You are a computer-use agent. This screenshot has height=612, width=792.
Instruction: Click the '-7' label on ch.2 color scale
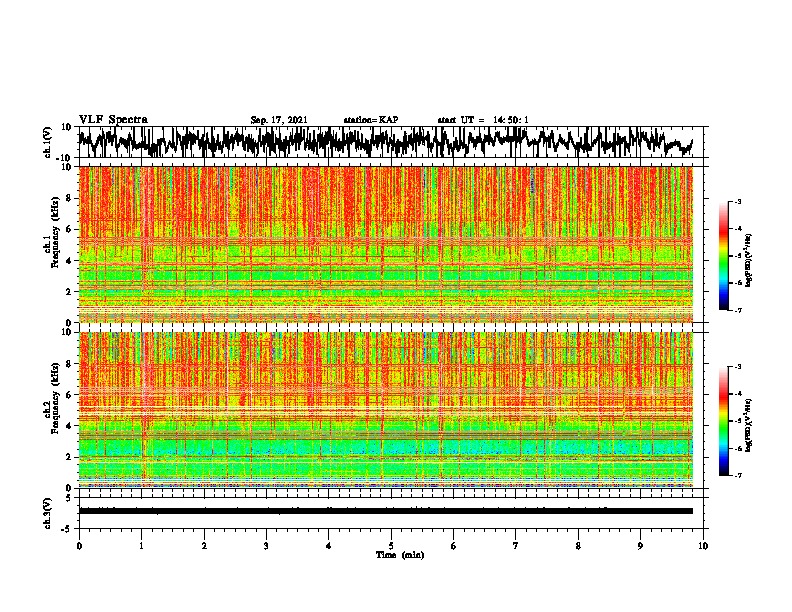[738, 475]
